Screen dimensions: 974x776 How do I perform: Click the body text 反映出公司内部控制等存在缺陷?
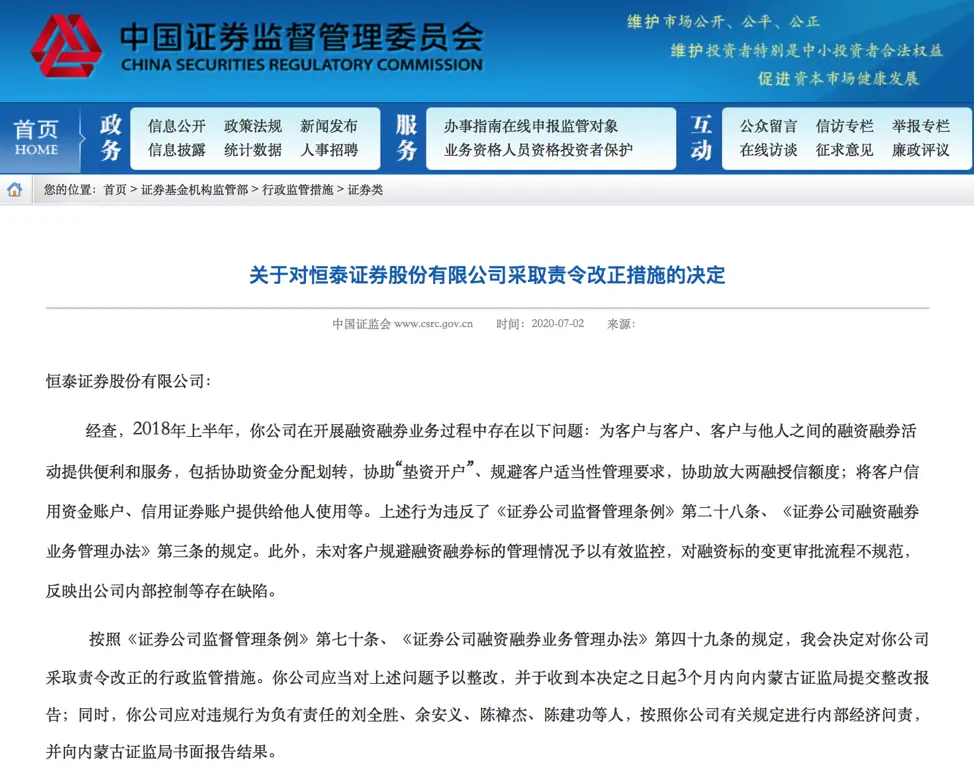coord(158,591)
